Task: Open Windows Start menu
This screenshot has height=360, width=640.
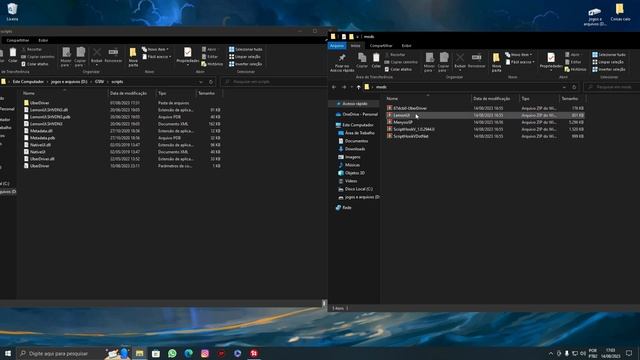Action: click(x=8, y=353)
